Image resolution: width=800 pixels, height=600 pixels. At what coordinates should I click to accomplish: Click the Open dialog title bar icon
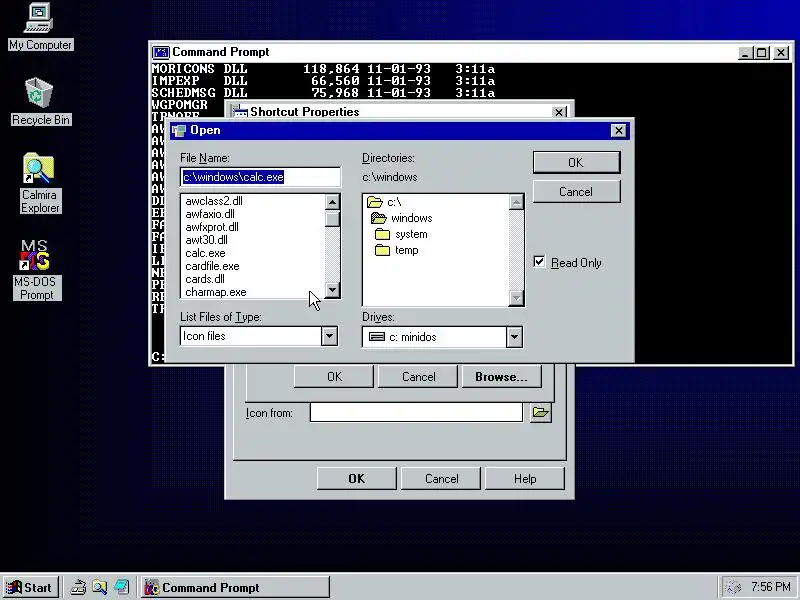tap(179, 131)
